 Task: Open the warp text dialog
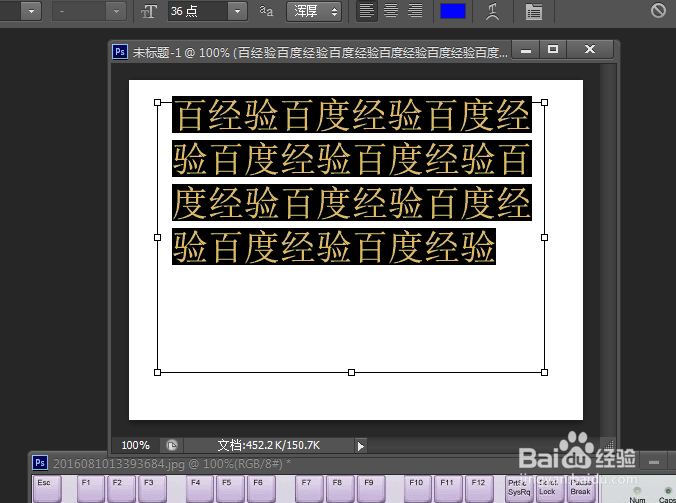point(492,11)
